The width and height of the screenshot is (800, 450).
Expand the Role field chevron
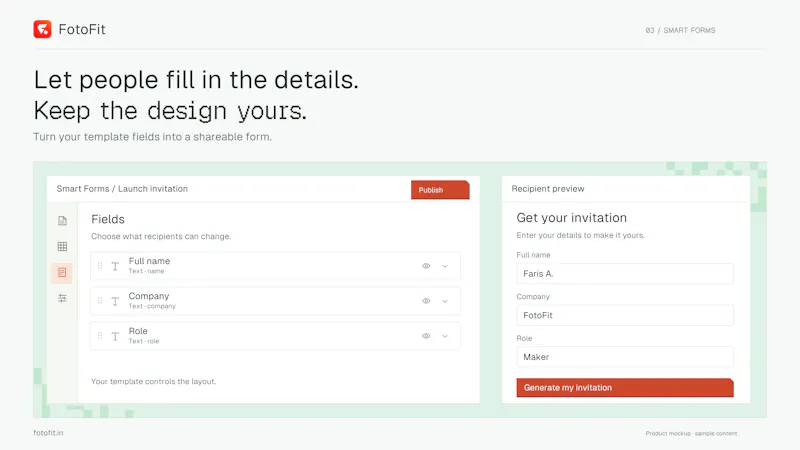tap(445, 336)
